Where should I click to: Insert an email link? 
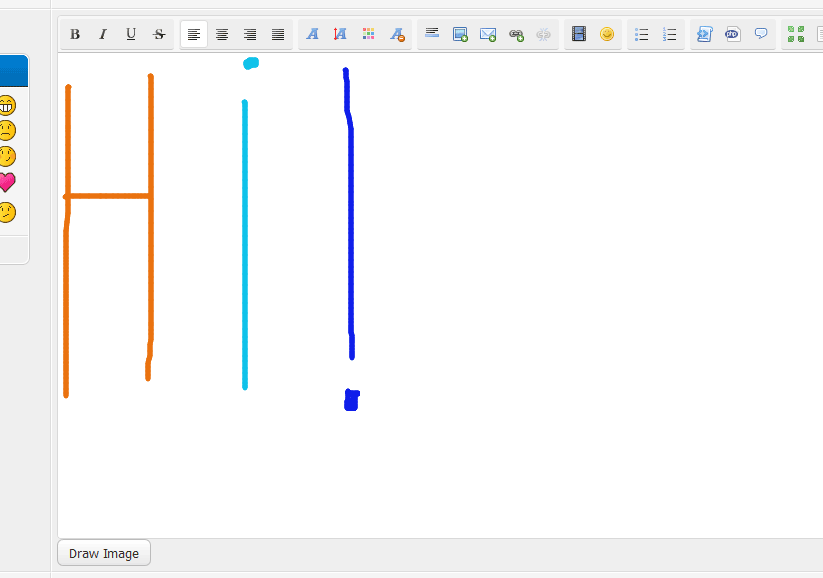pyautogui.click(x=488, y=34)
